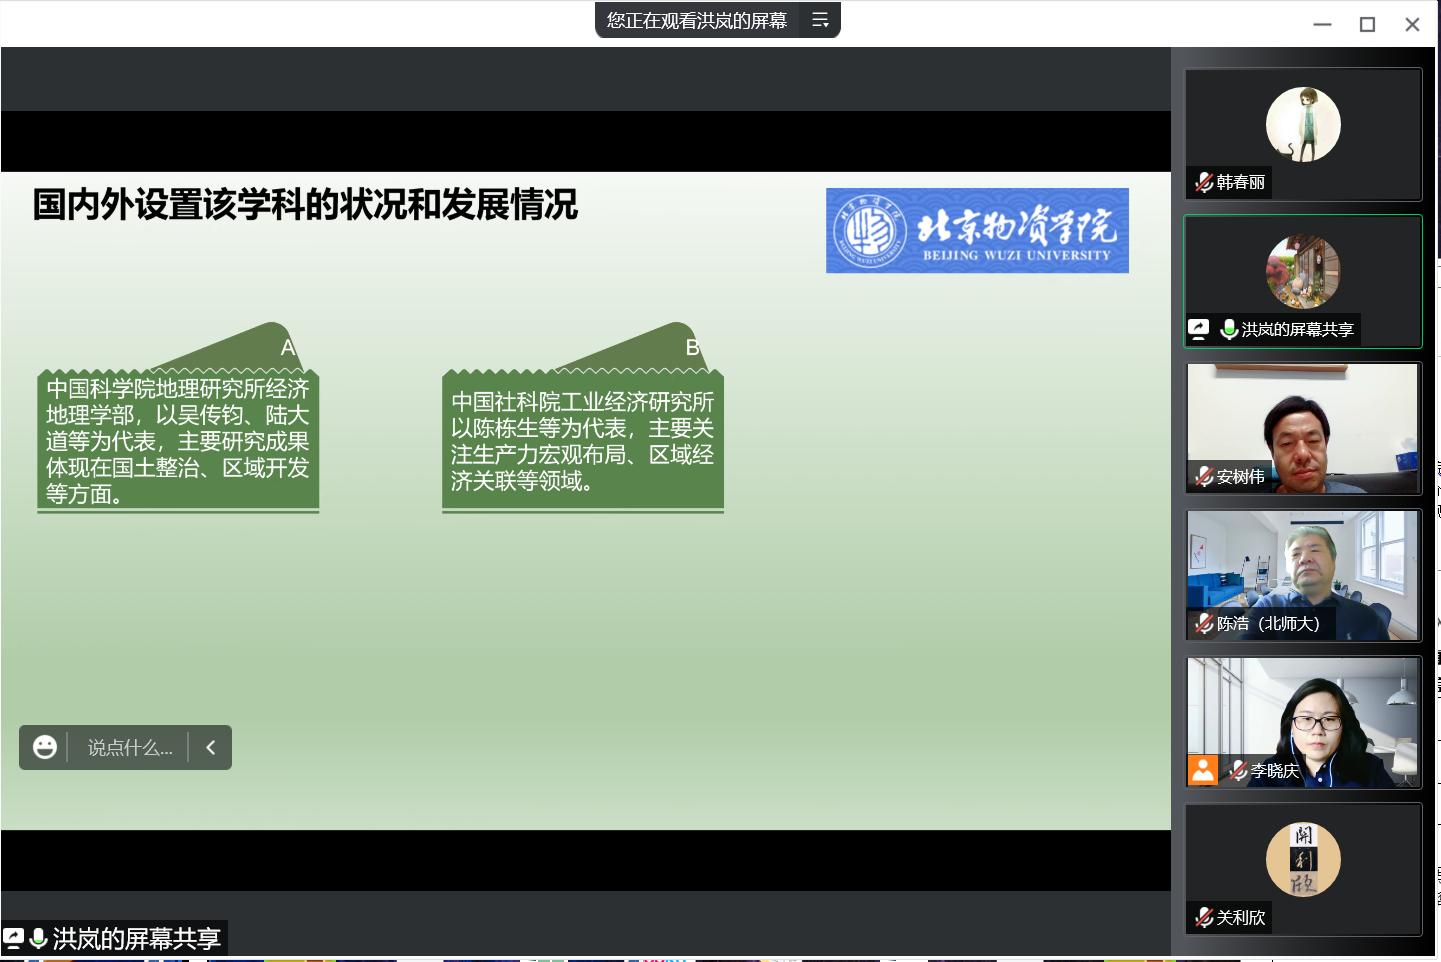Image resolution: width=1441 pixels, height=962 pixels.
Task: Click the active green microphone in 洪岚's tile
Action: 1229,329
